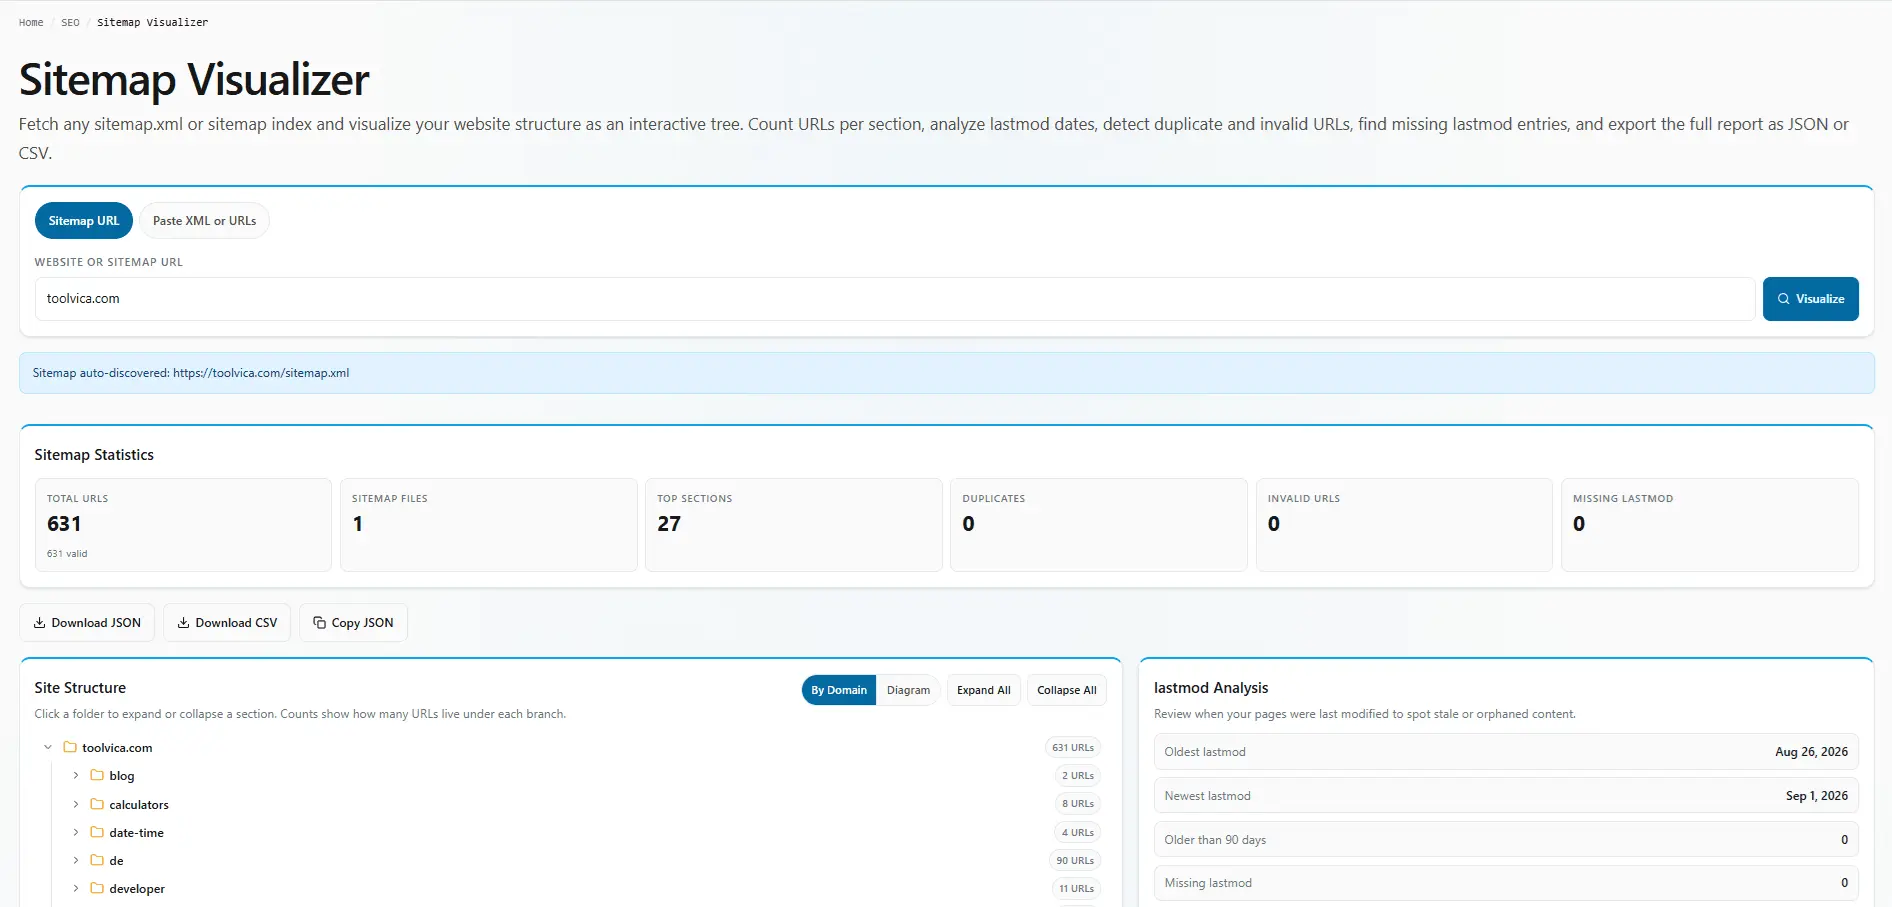Viewport: 1892px width, 907px height.
Task: Click the 90 URLs badge for de
Action: pyautogui.click(x=1075, y=860)
